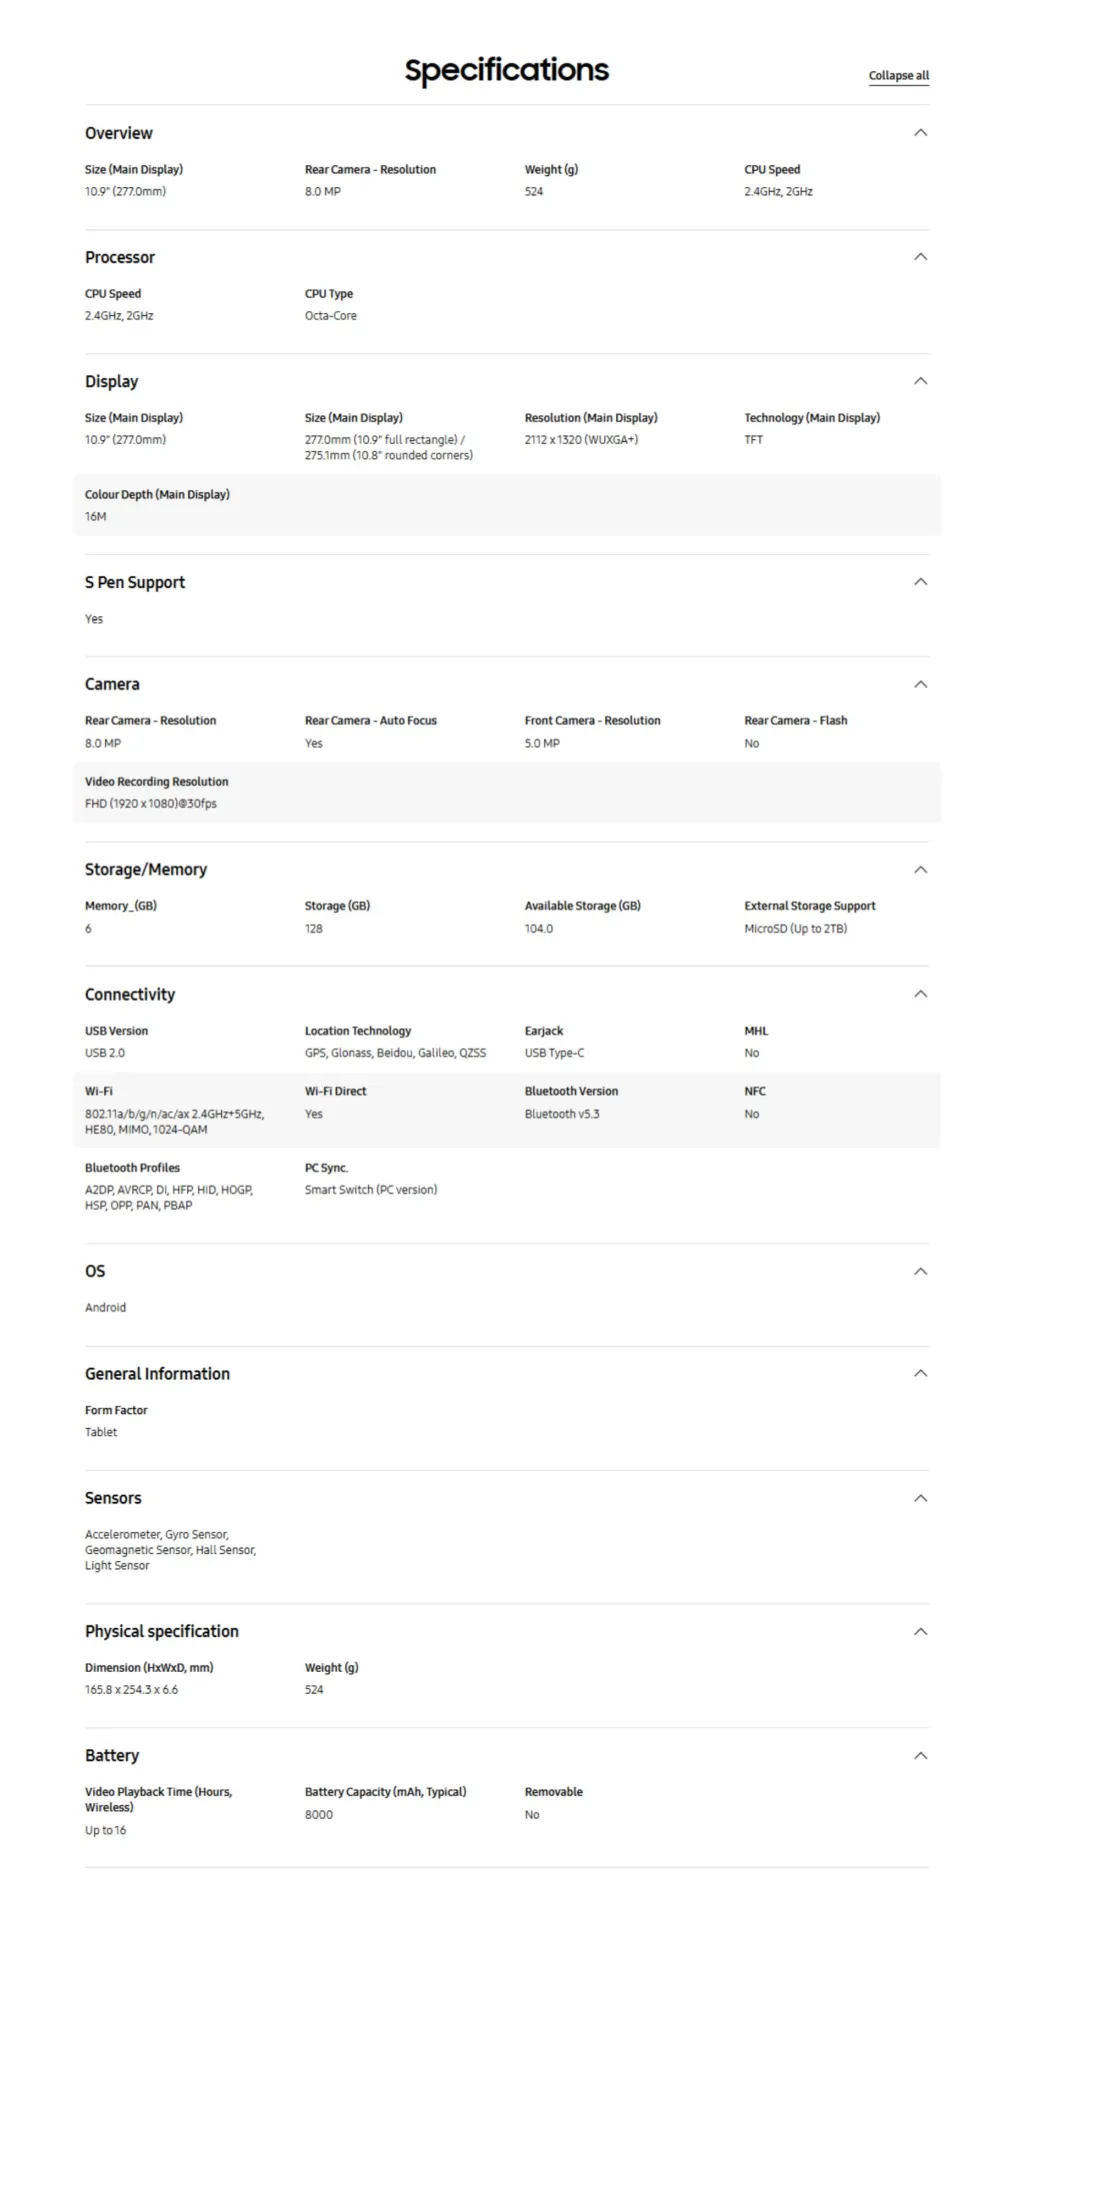Collapse the S Pen Support chevron

pos(921,582)
